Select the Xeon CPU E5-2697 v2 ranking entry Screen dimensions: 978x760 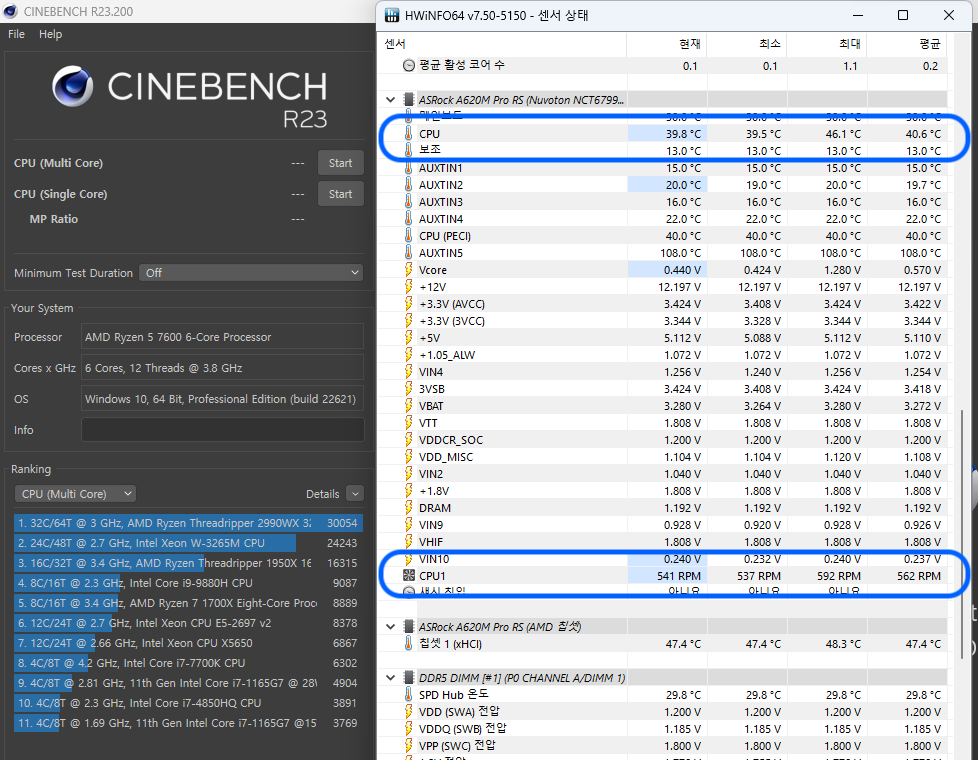pyautogui.click(x=188, y=623)
